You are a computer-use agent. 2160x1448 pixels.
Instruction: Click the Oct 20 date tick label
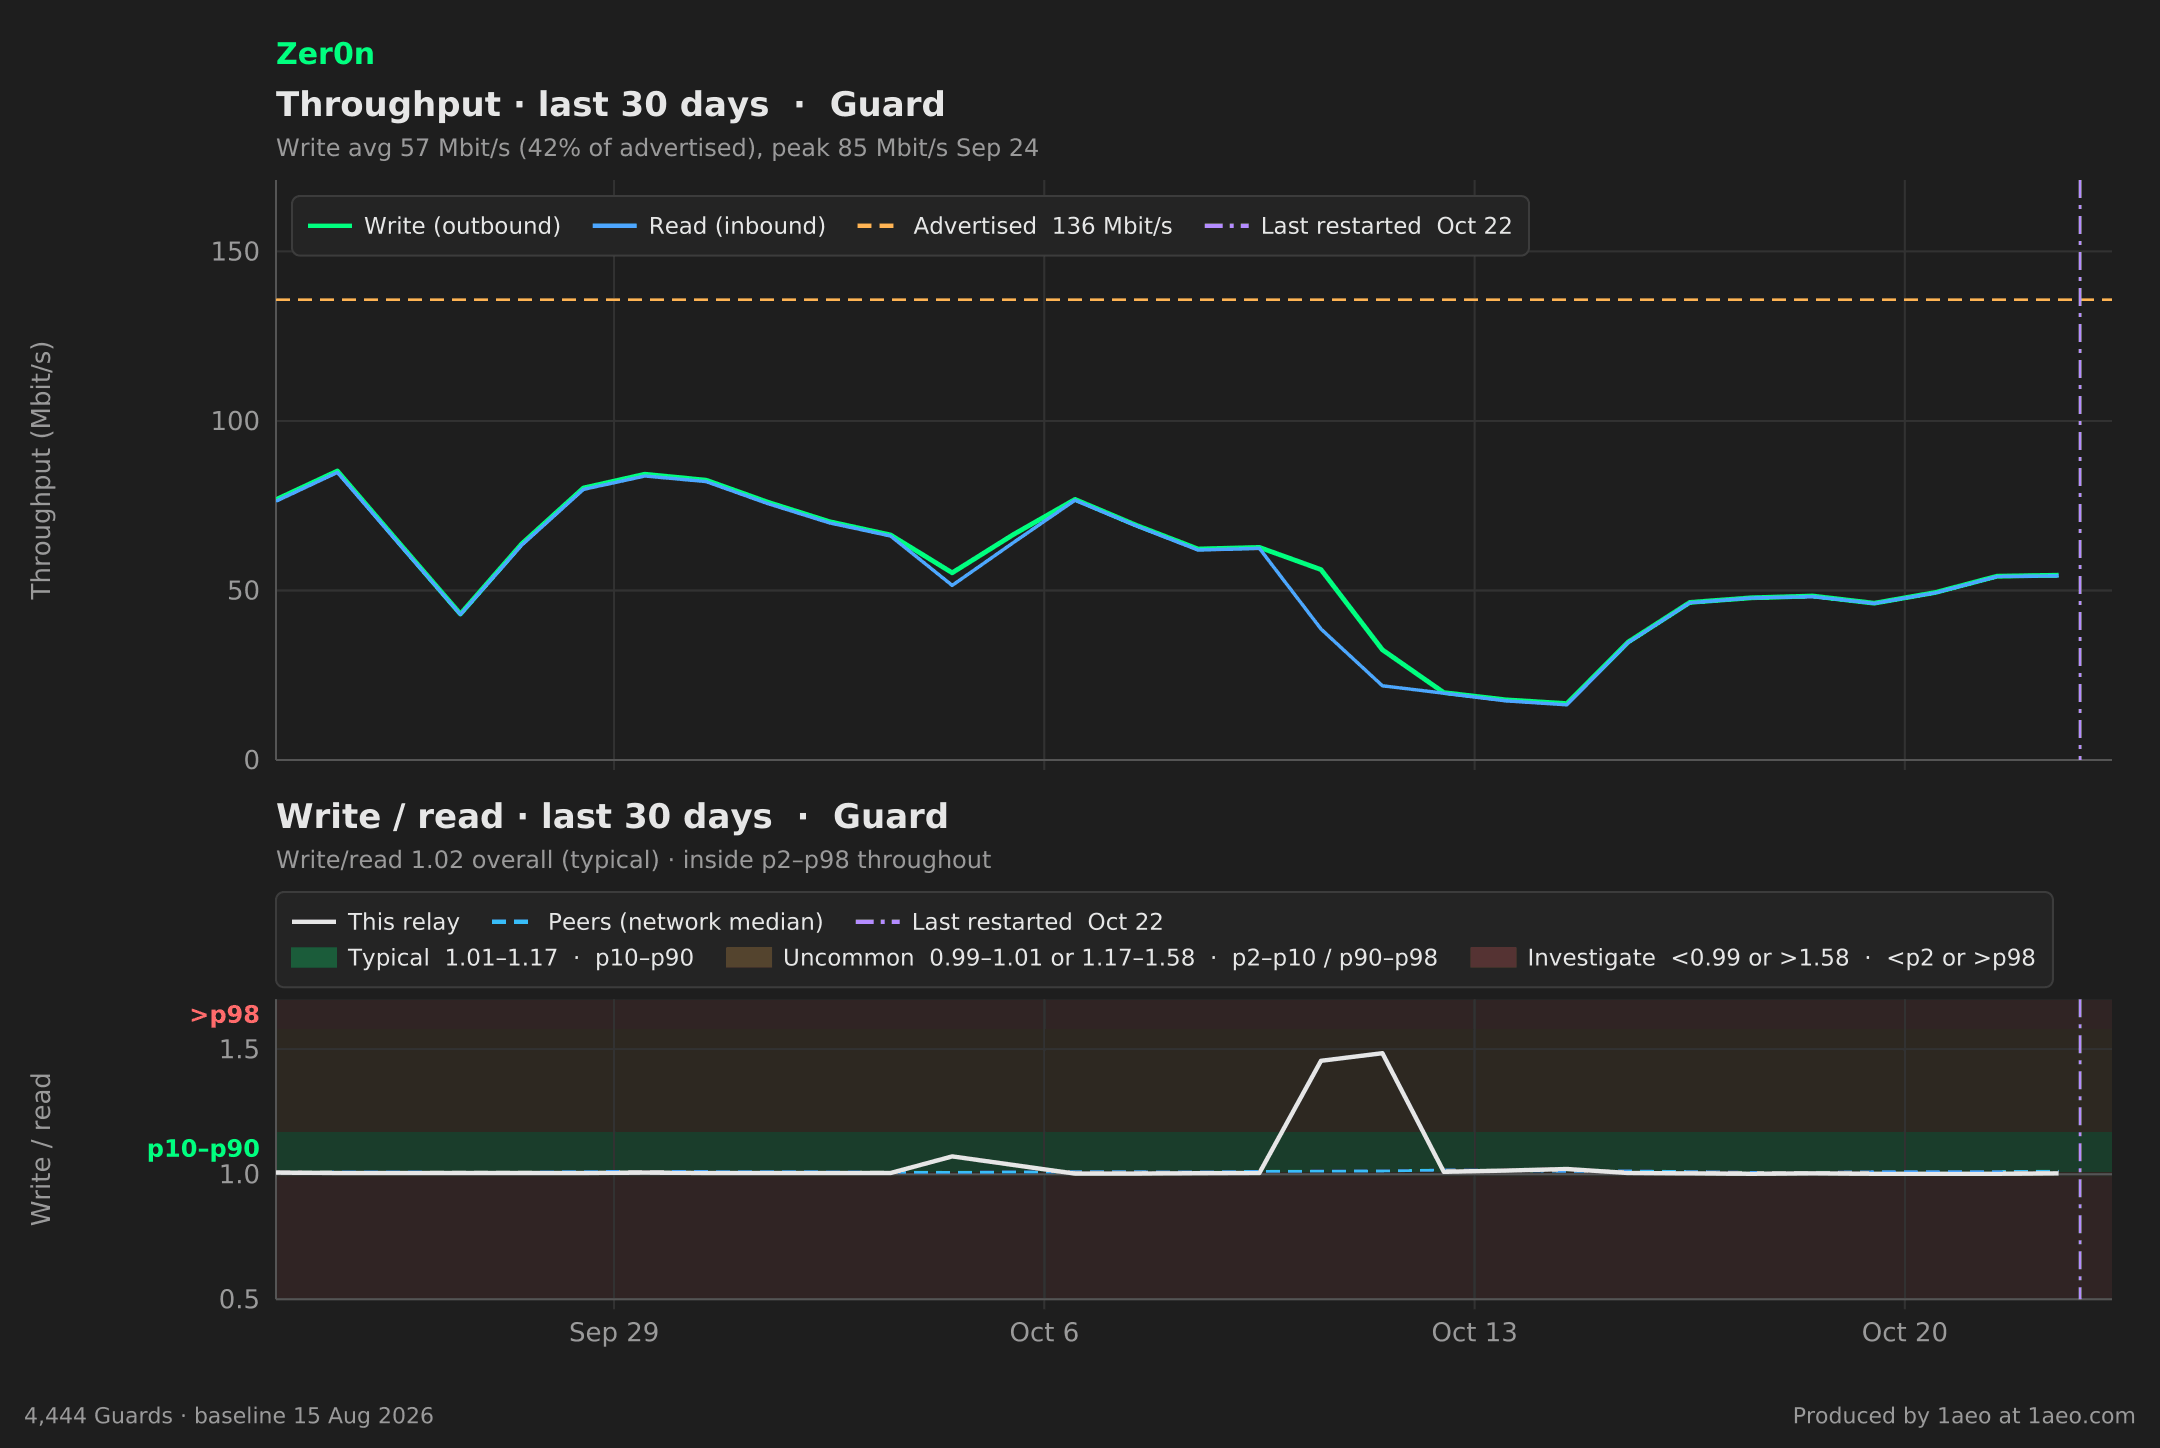coord(1904,1333)
